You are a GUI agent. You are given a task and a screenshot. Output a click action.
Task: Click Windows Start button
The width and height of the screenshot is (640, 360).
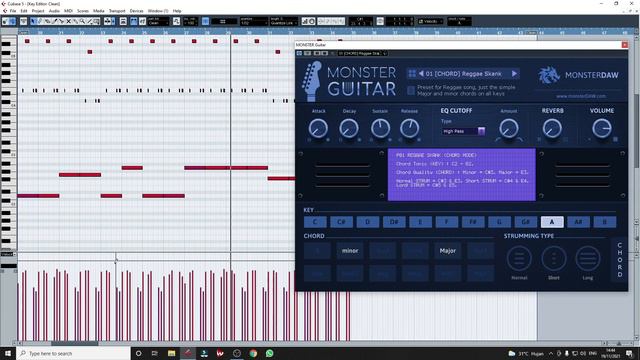[8, 353]
